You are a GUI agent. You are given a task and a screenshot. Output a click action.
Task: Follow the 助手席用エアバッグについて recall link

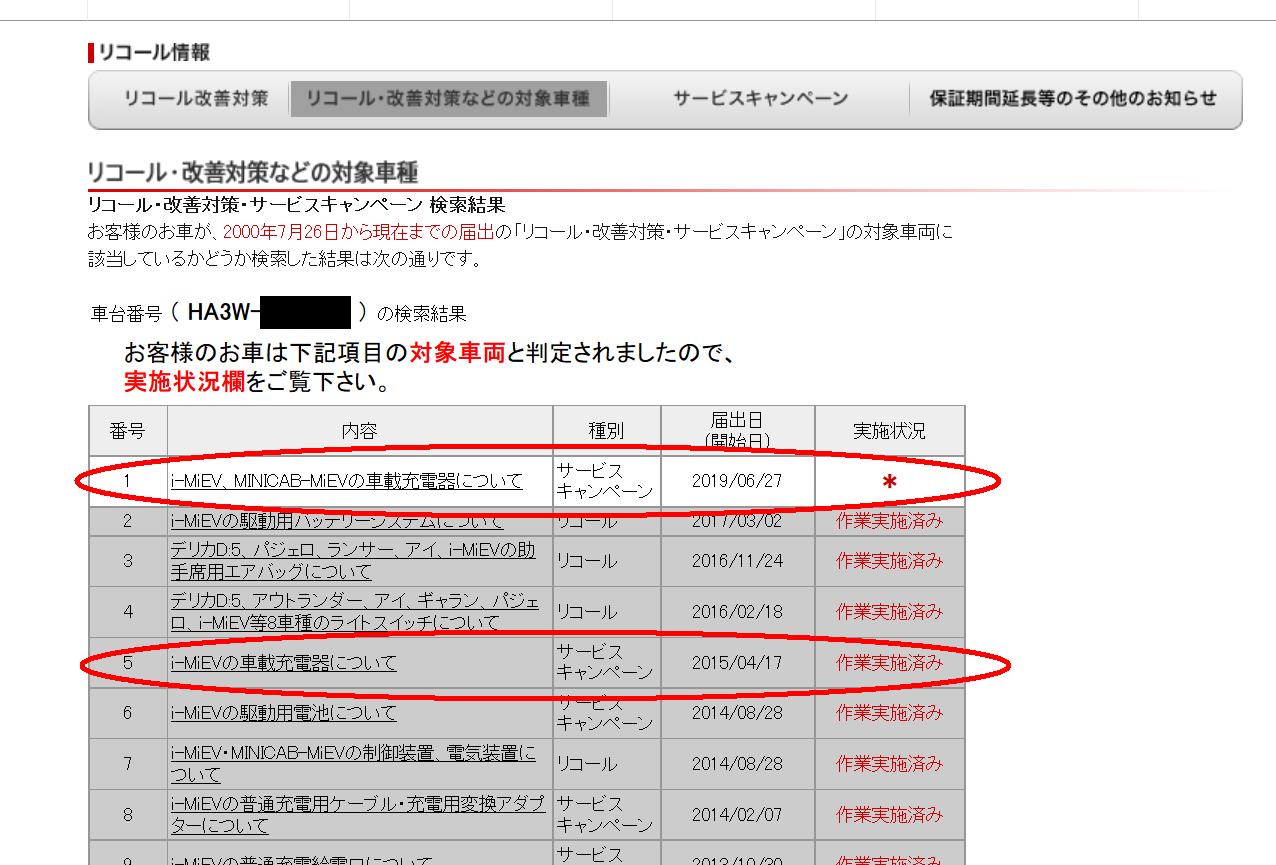pos(353,561)
